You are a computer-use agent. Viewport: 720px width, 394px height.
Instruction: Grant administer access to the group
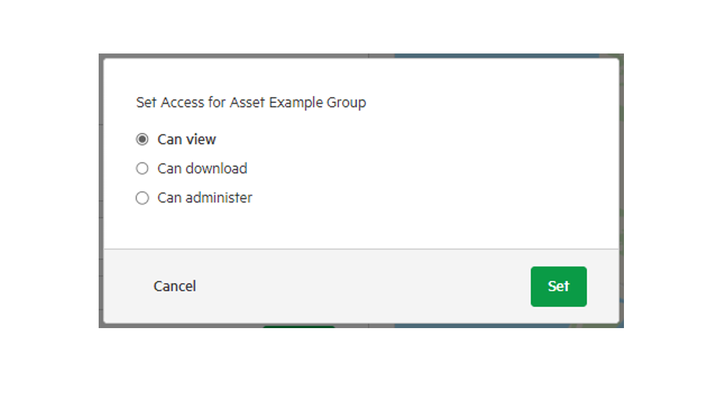pos(142,198)
